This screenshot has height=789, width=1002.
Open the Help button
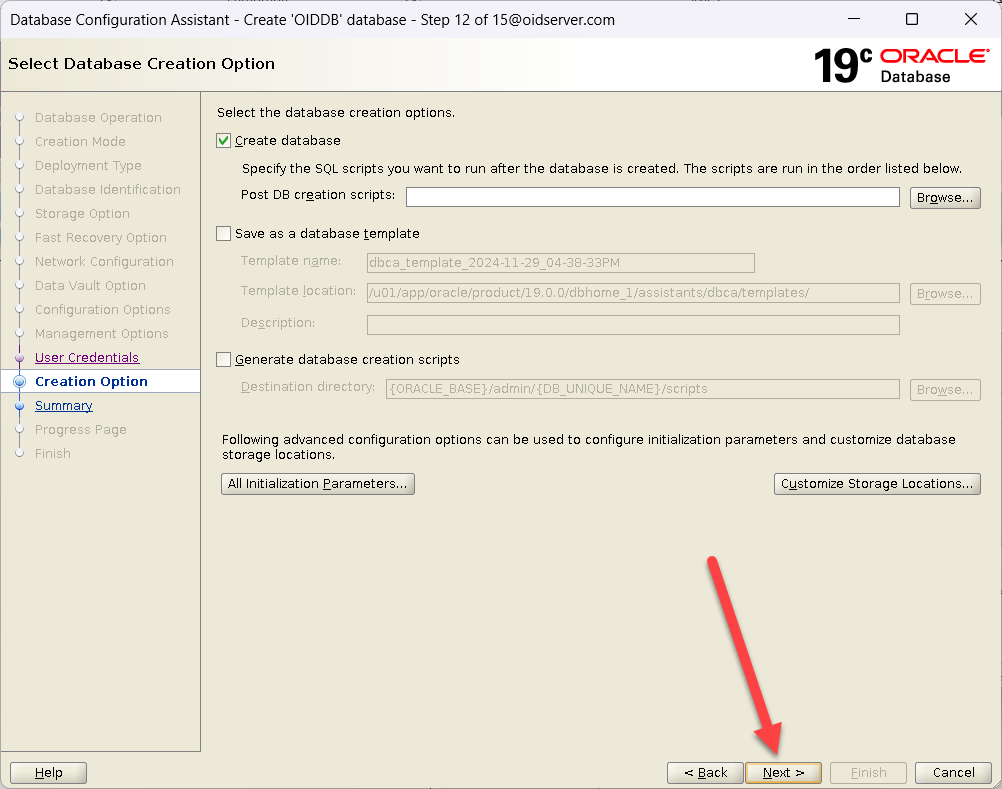point(48,773)
